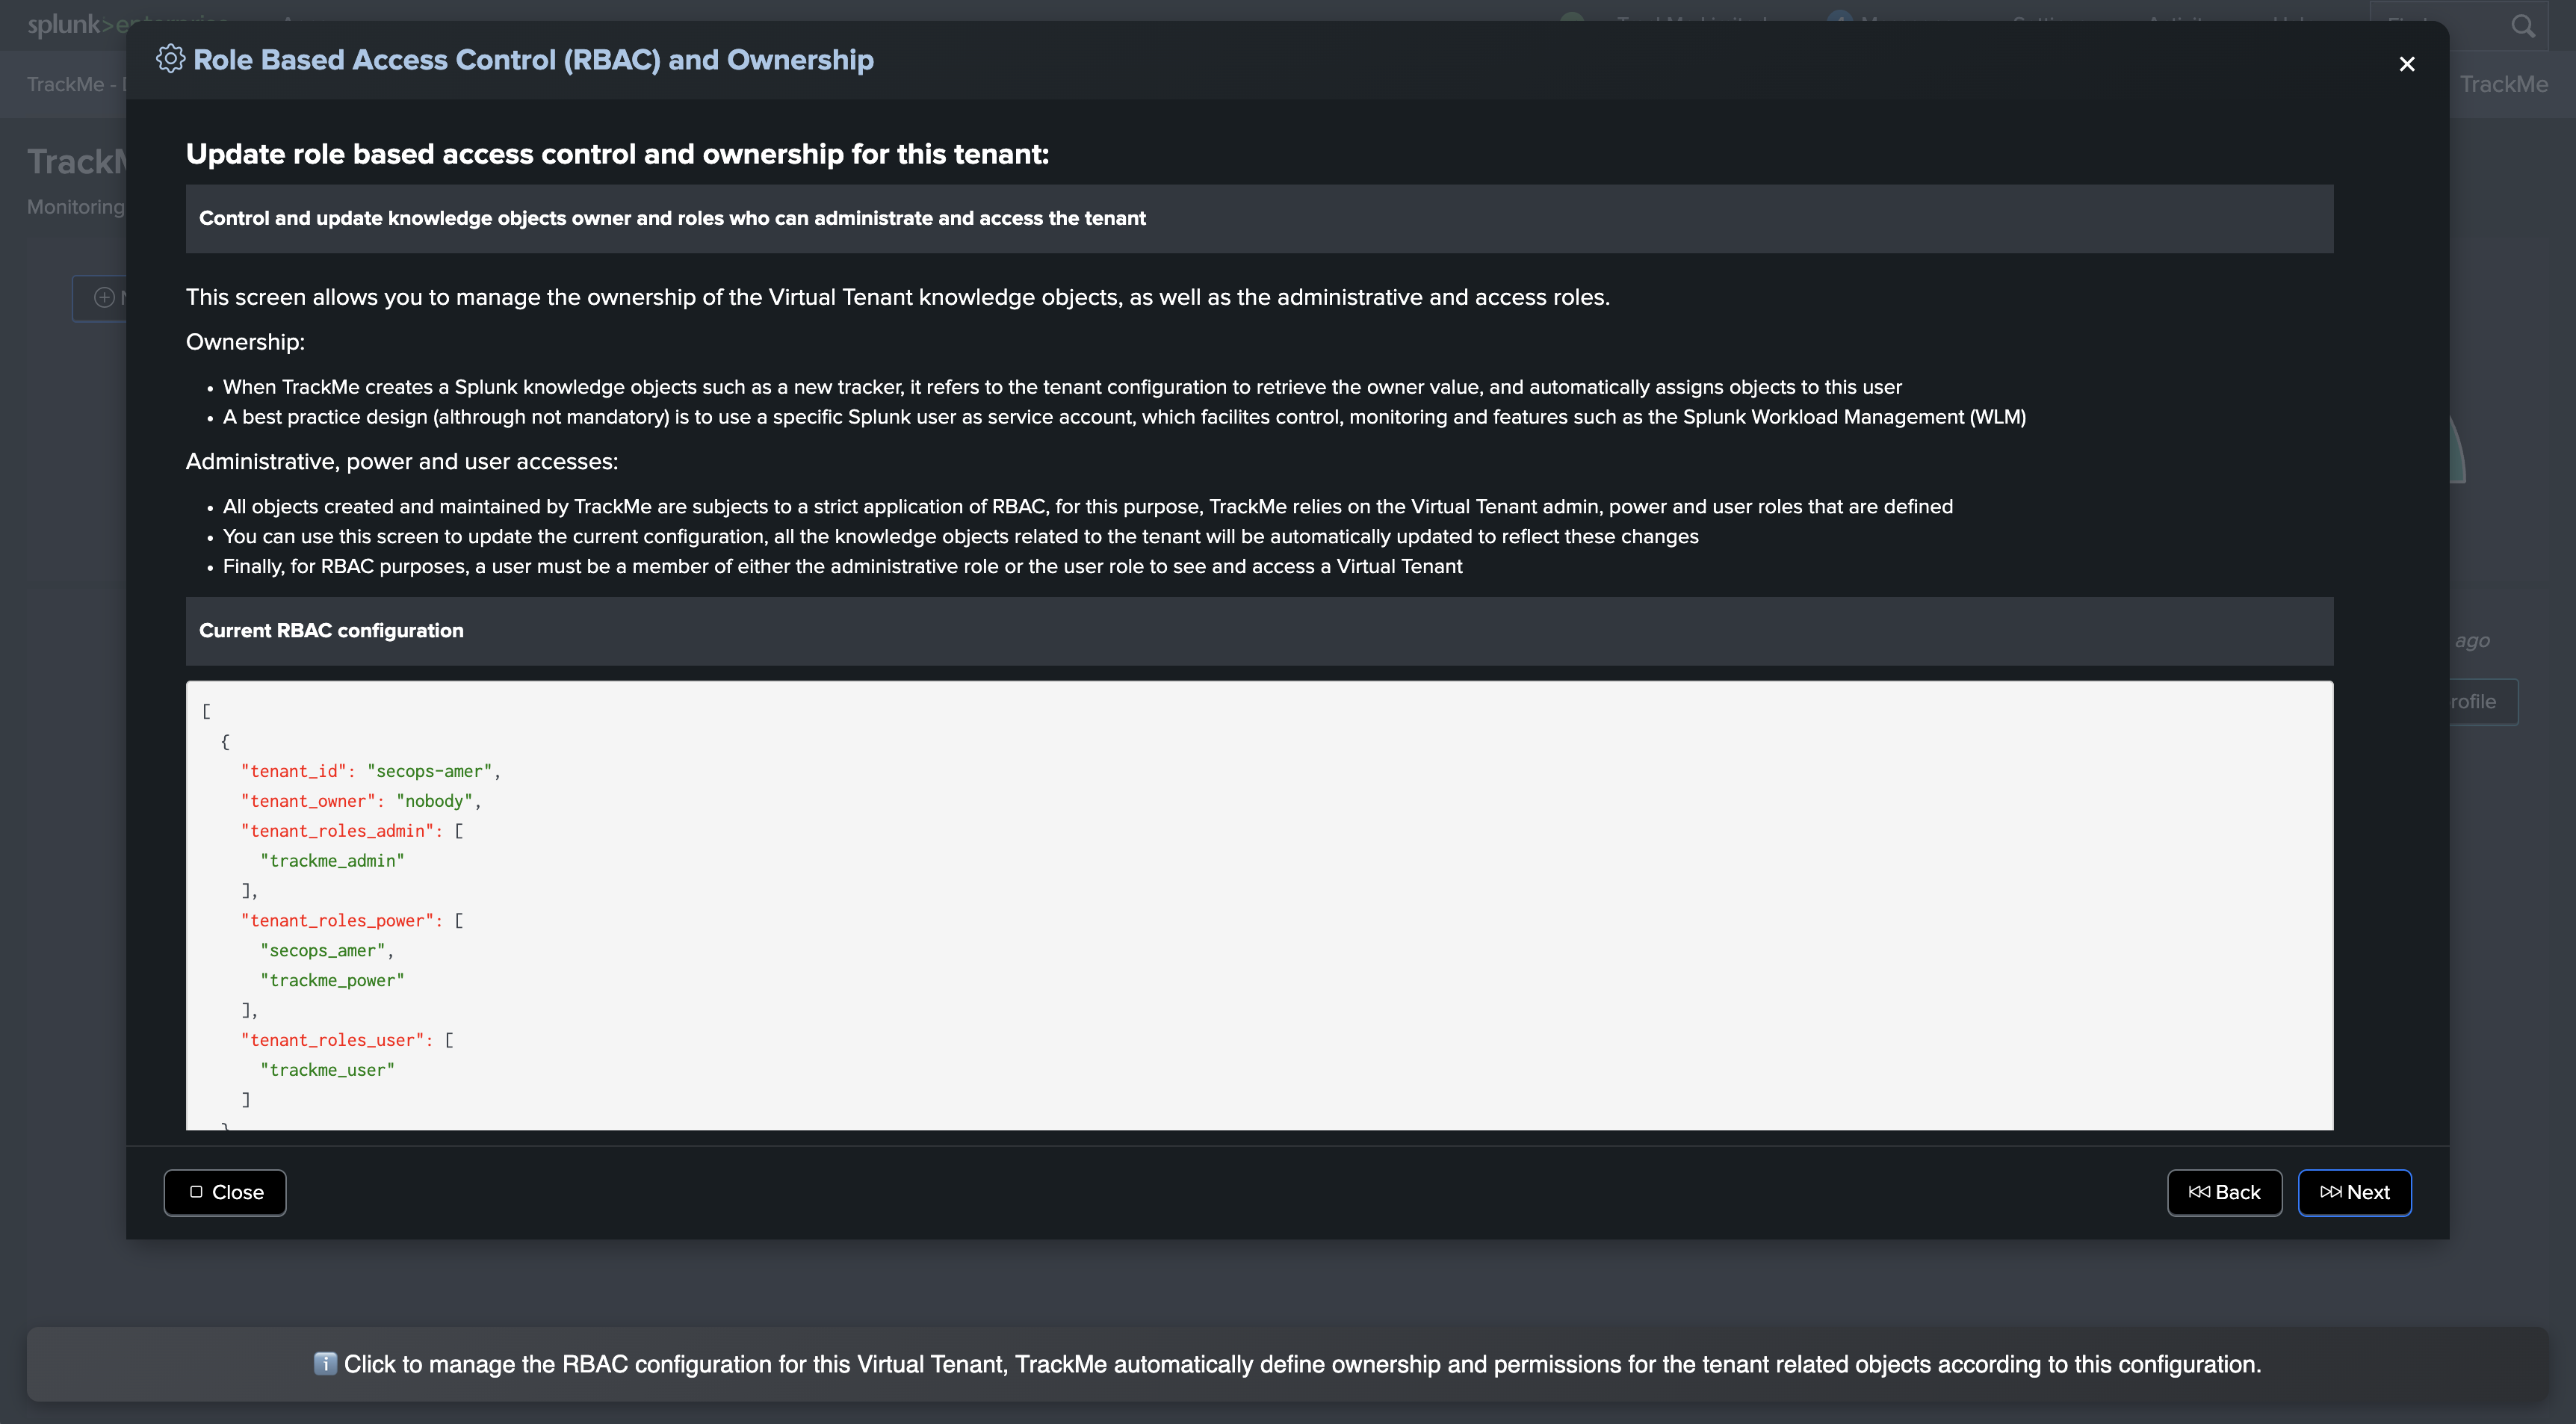Click the blue info icon in footer banner
2576x1424 pixels.
click(x=325, y=1364)
